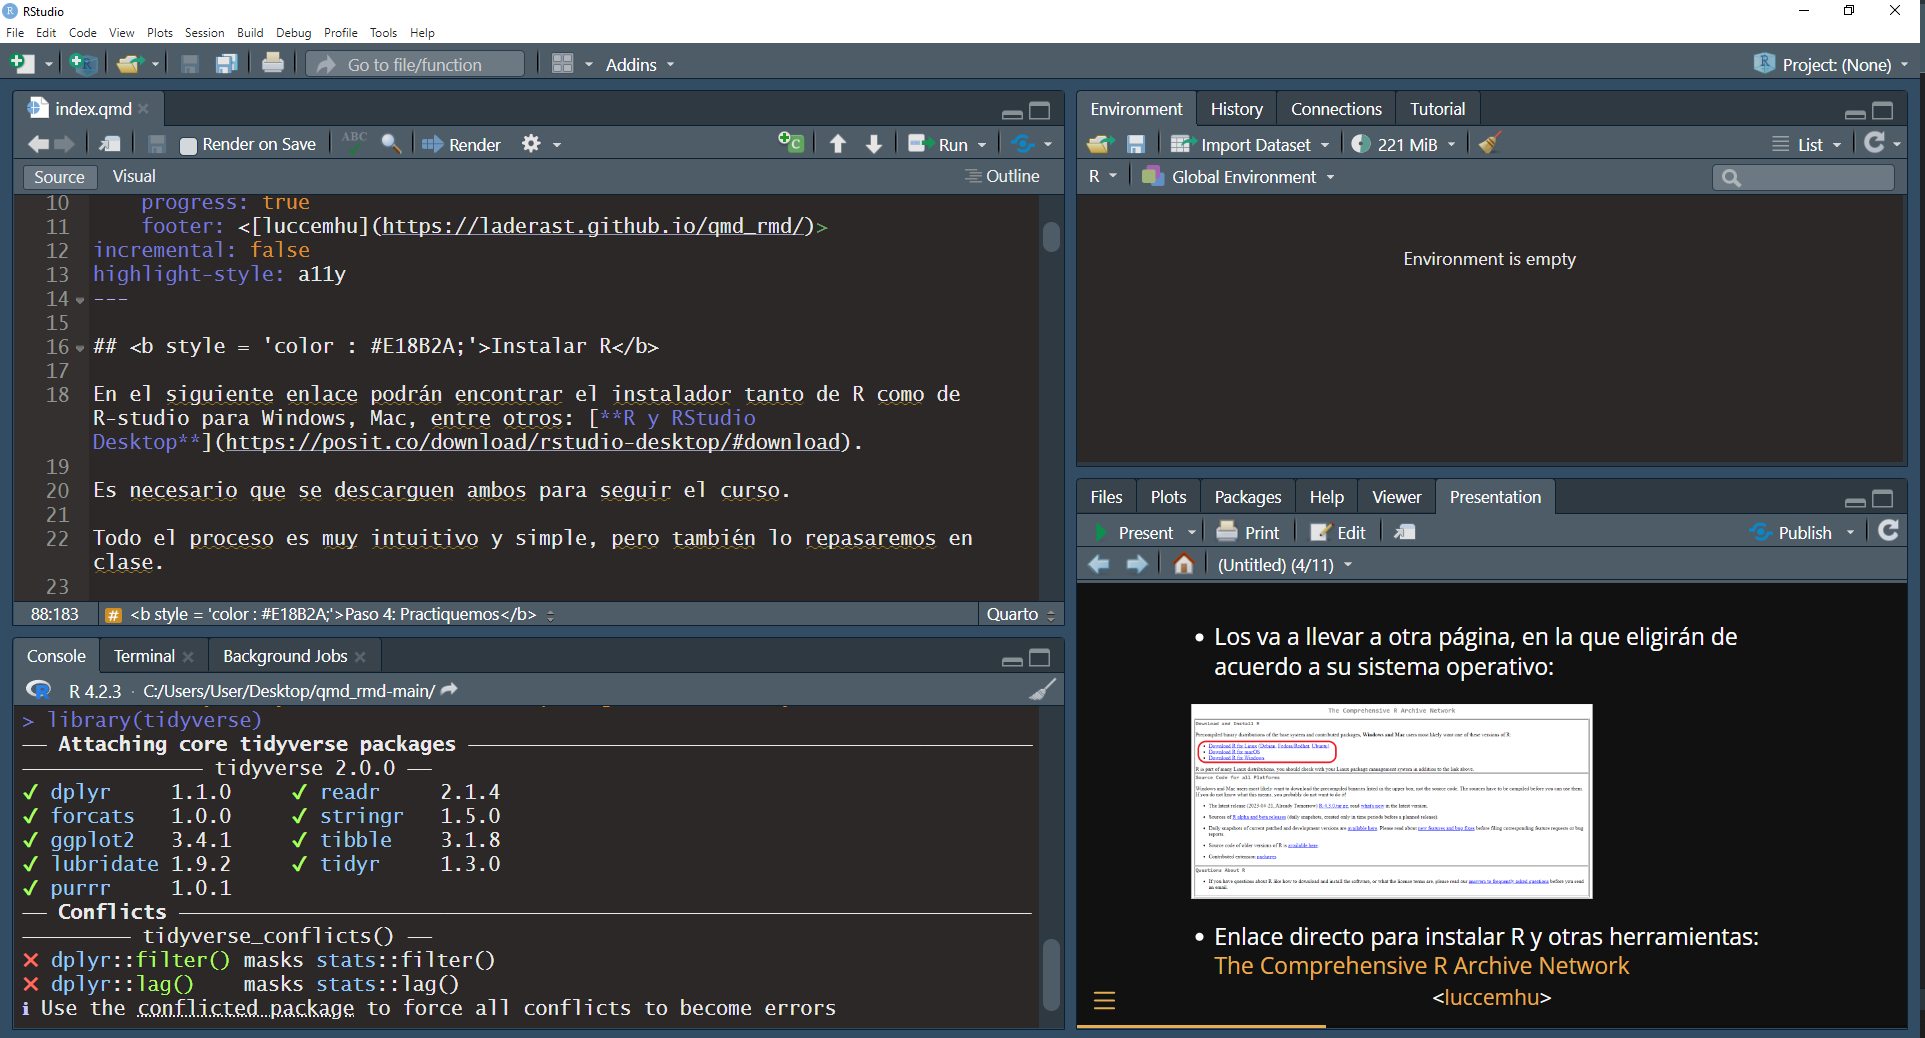The width and height of the screenshot is (1925, 1038).
Task: Switch the editor to Visual mode
Action: [x=133, y=176]
